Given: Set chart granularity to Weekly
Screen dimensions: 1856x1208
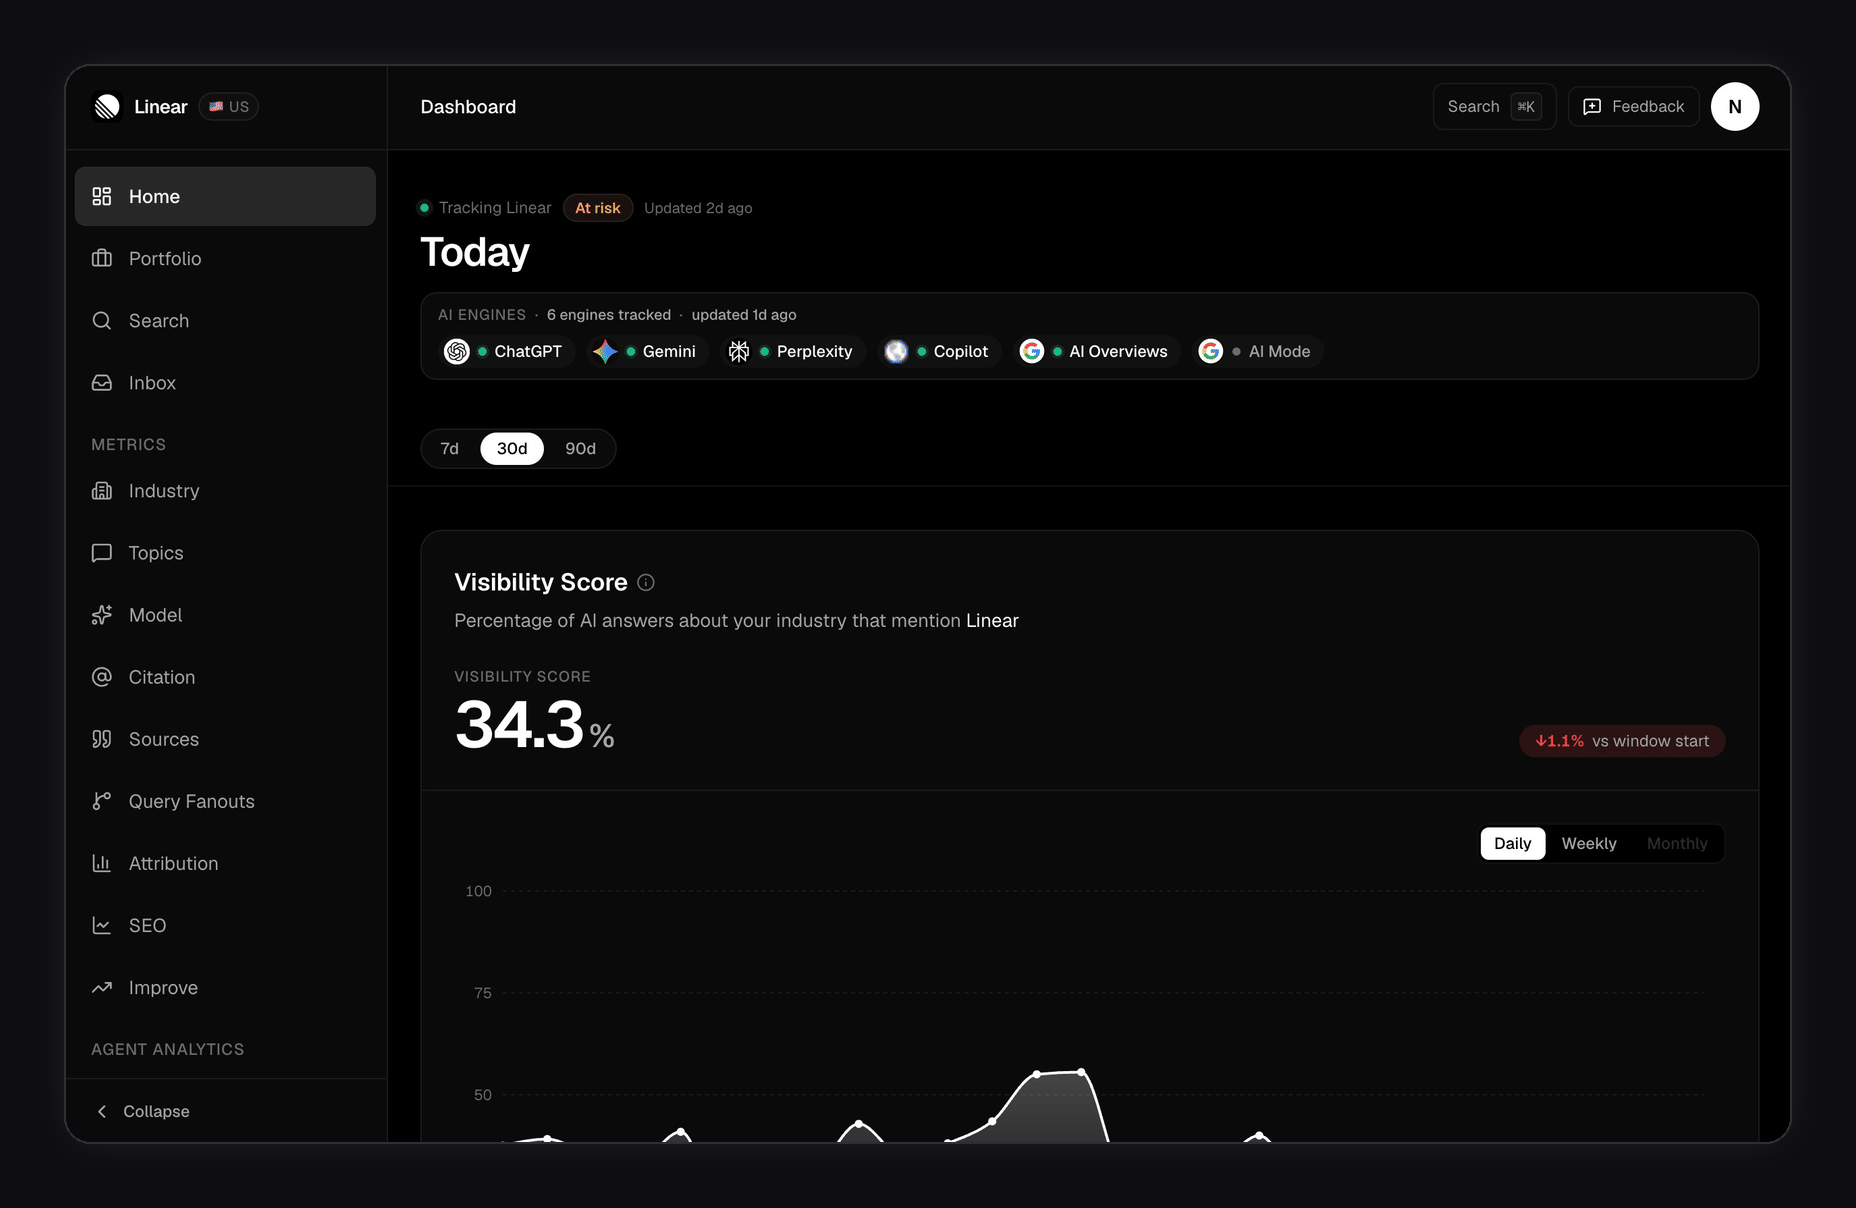Looking at the screenshot, I should click(x=1589, y=843).
